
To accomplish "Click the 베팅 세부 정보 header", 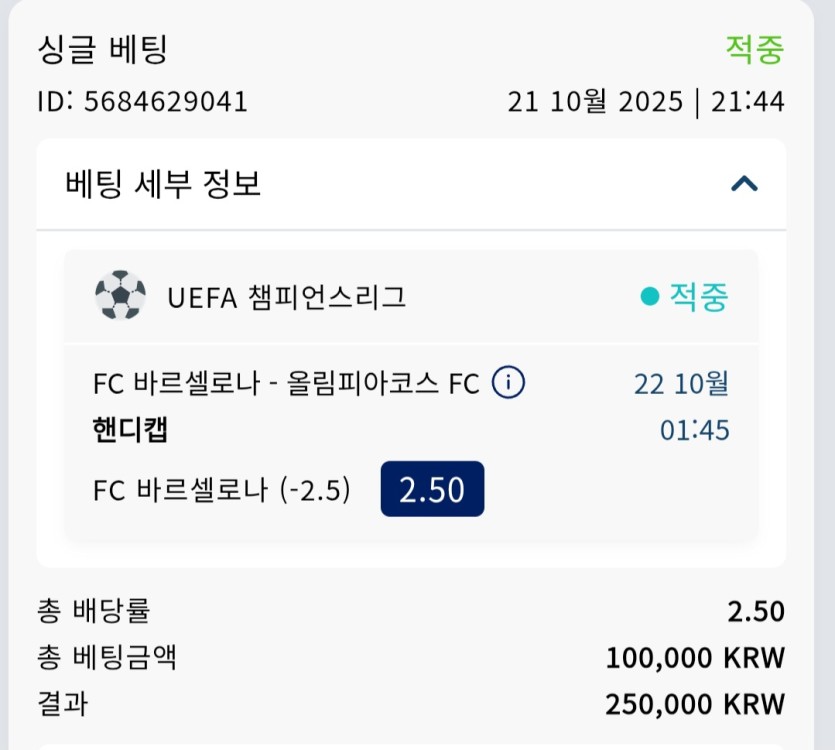I will pos(163,184).
